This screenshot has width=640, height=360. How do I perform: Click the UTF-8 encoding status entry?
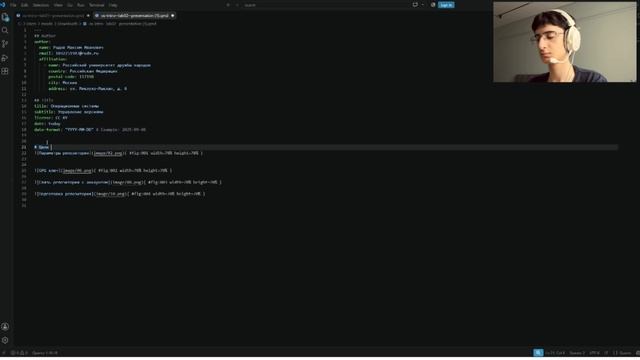pyautogui.click(x=594, y=353)
